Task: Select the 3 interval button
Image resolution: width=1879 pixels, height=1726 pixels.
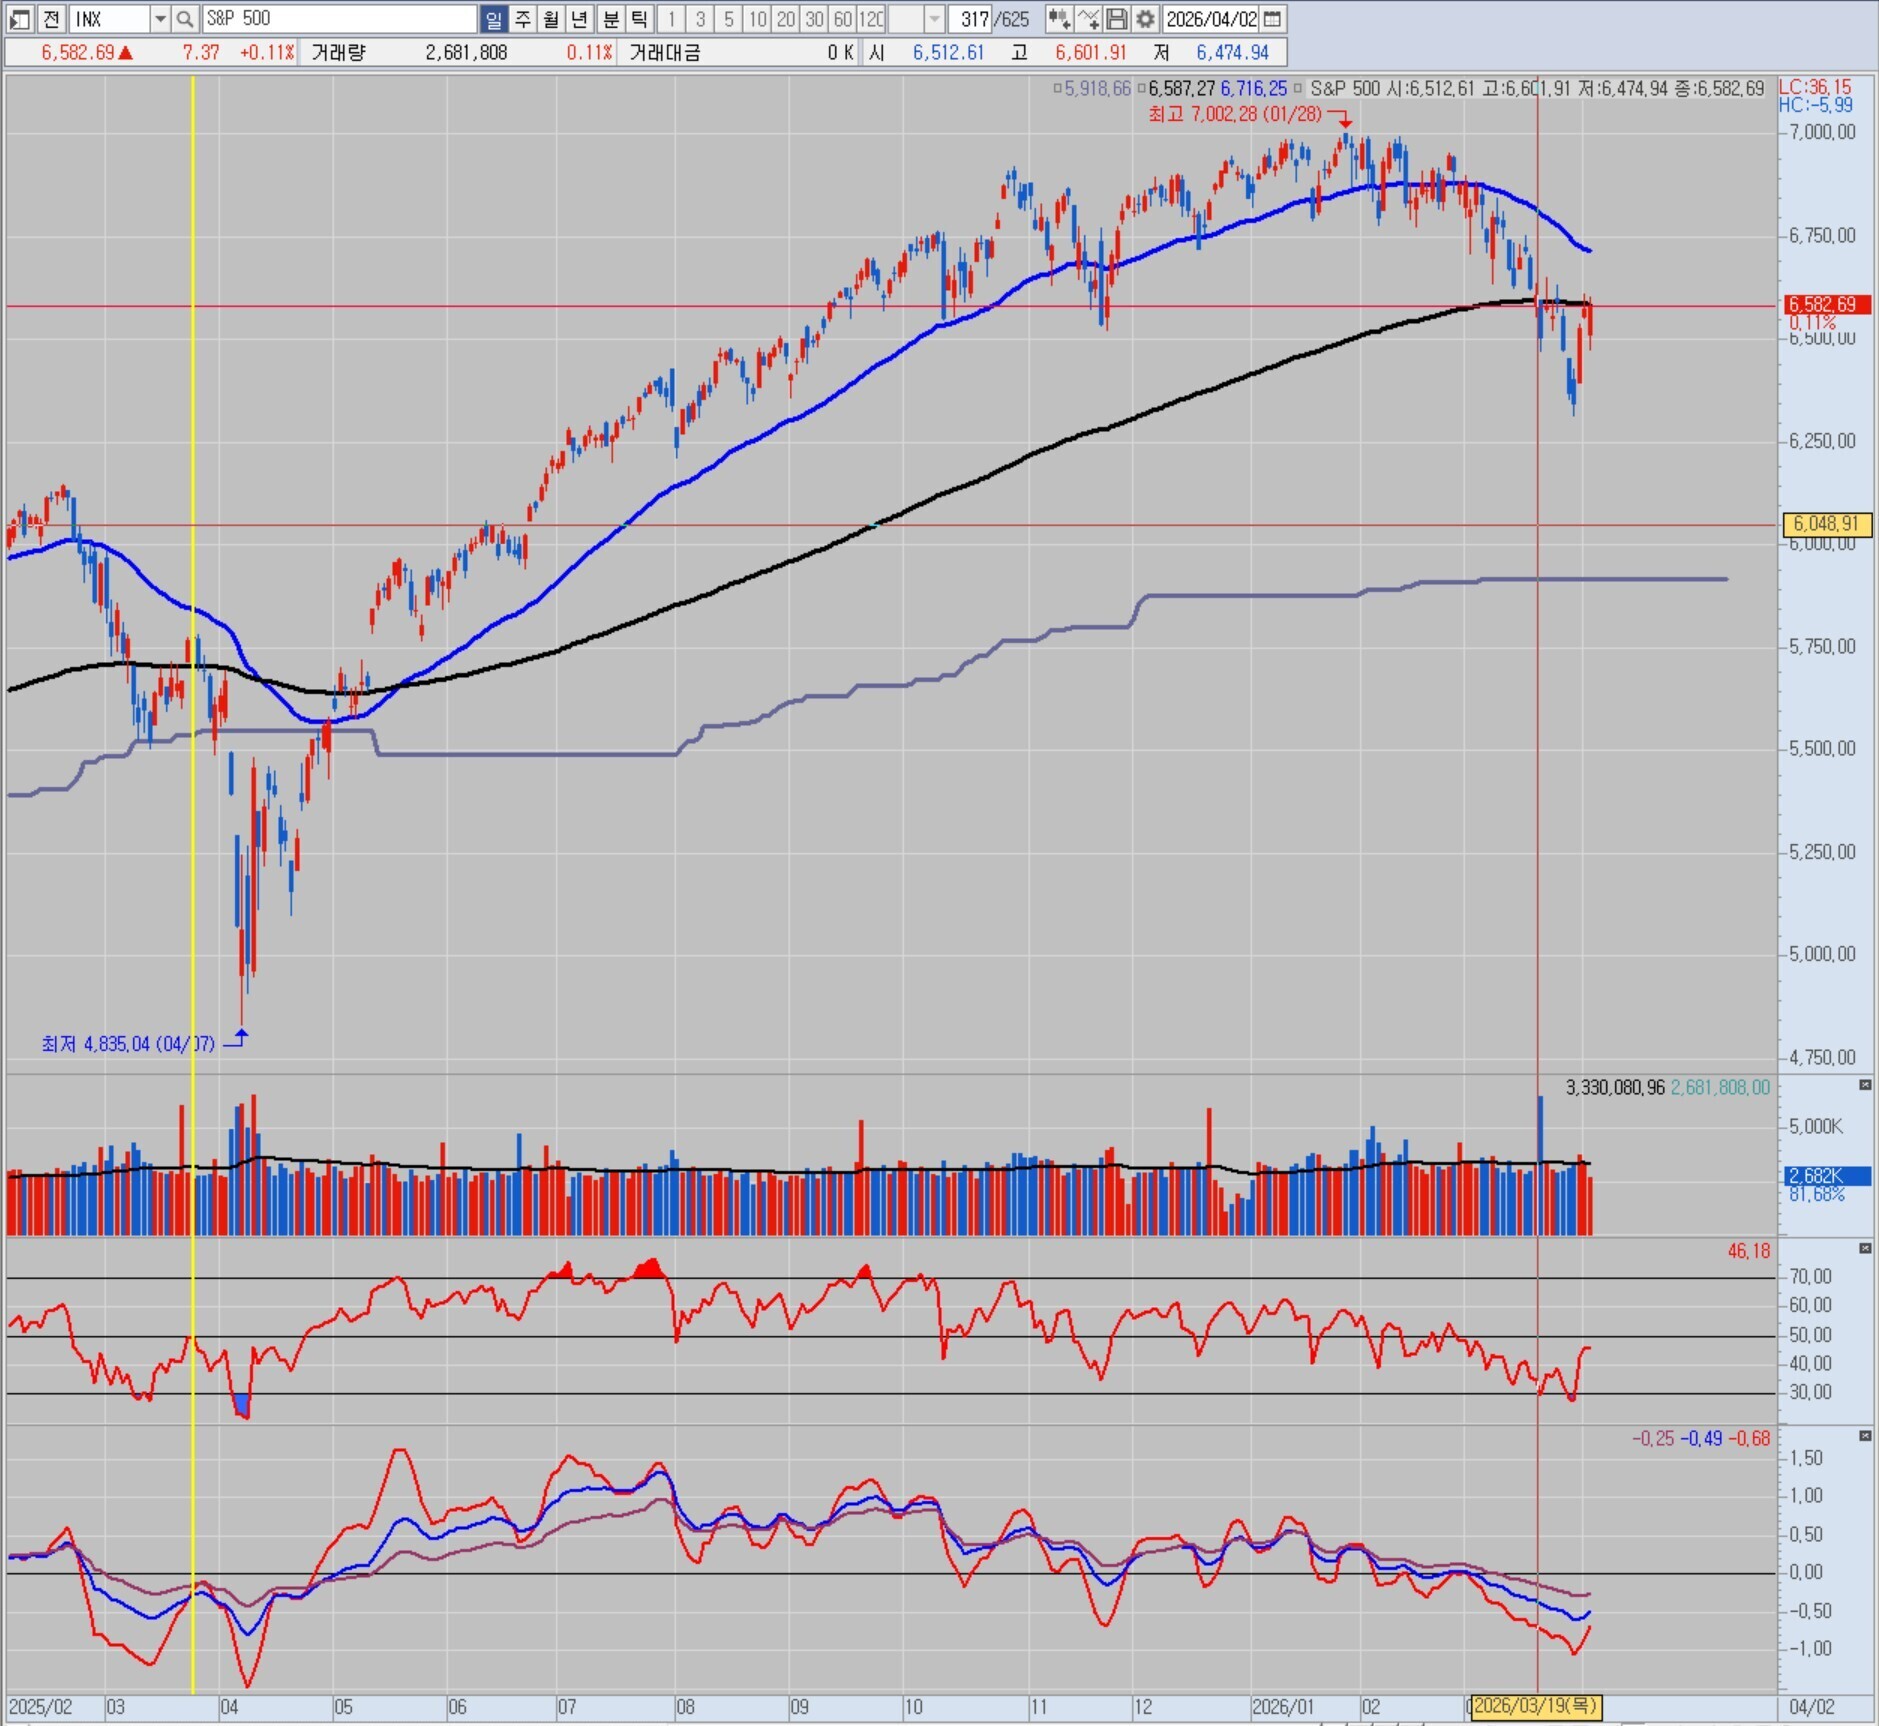Action: (x=700, y=18)
